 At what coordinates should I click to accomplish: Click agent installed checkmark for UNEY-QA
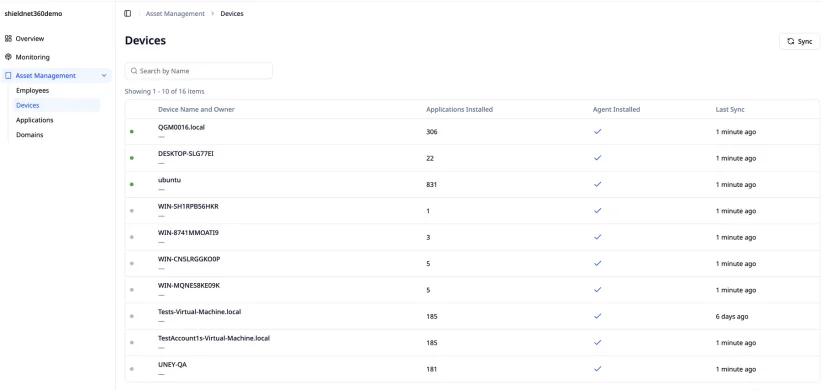[597, 369]
